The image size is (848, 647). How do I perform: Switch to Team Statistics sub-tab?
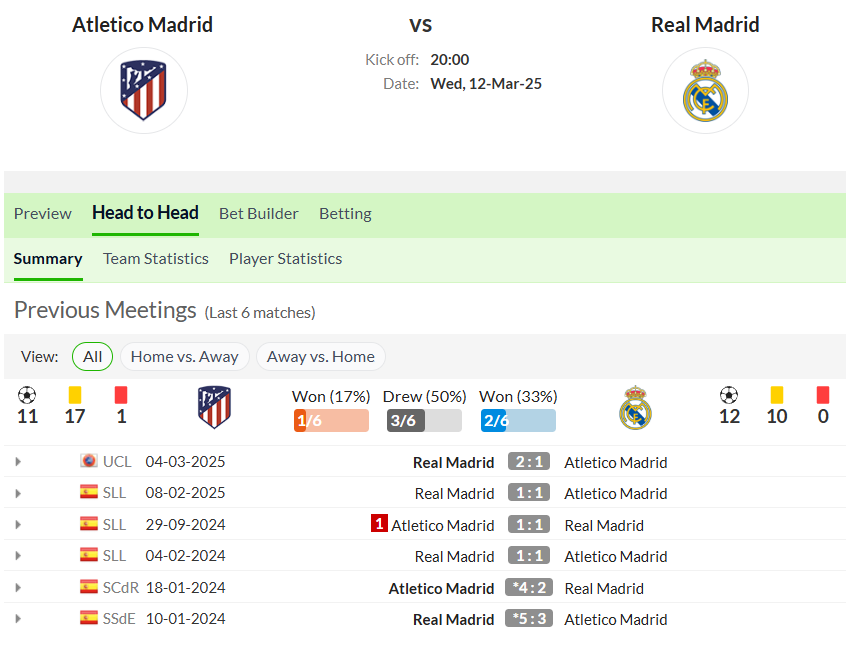pyautogui.click(x=156, y=259)
